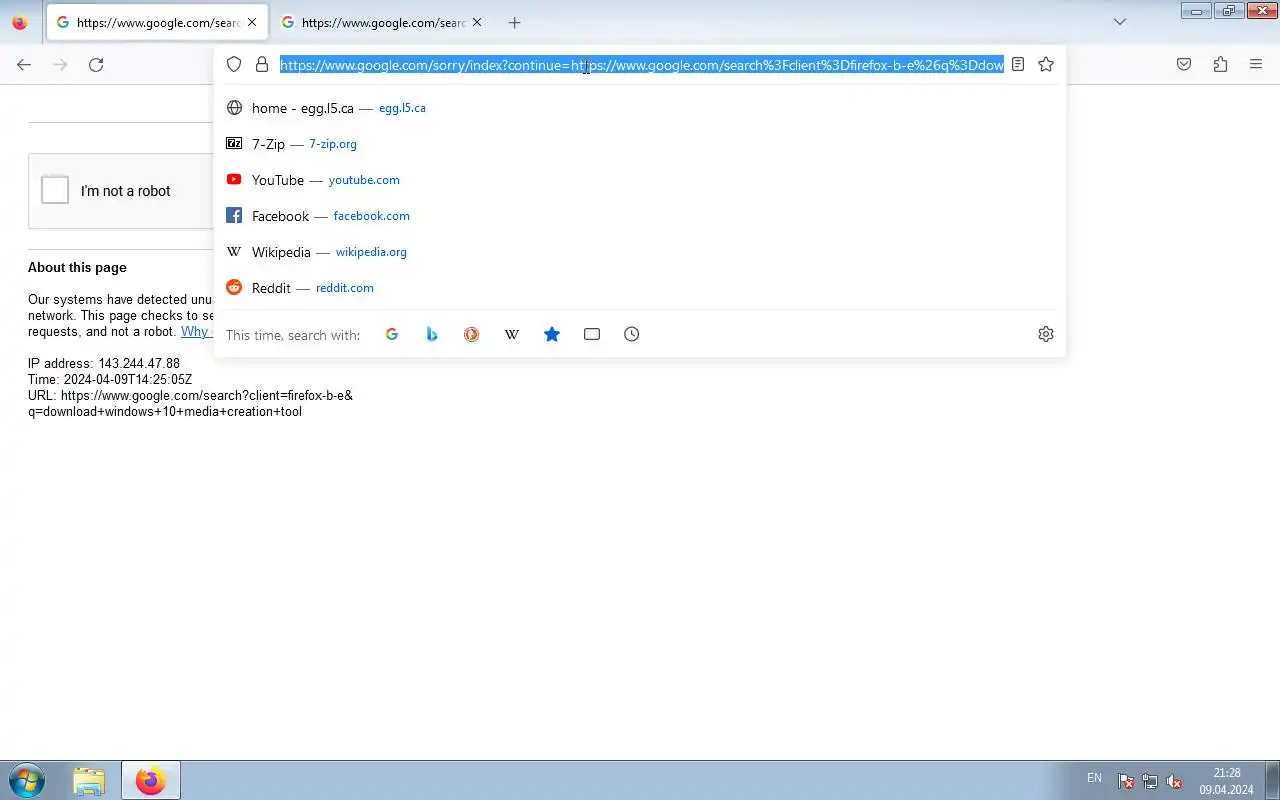Search this time with Google
Screen dimensions: 1280x800
(x=392, y=334)
